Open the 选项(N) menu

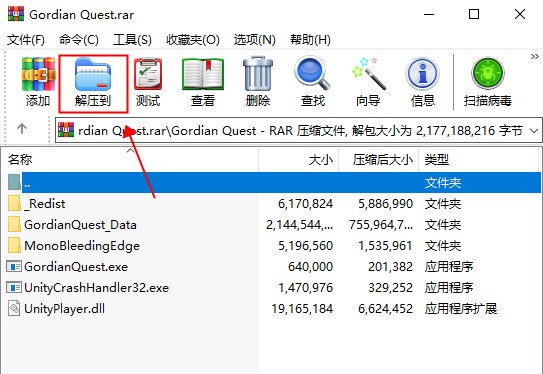coord(255,40)
